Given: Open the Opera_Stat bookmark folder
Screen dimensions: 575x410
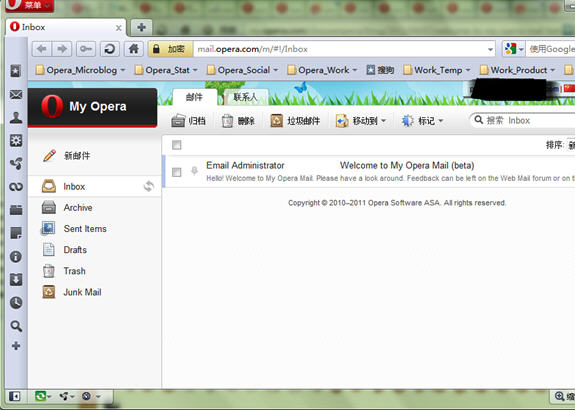Looking at the screenshot, I should 166,70.
